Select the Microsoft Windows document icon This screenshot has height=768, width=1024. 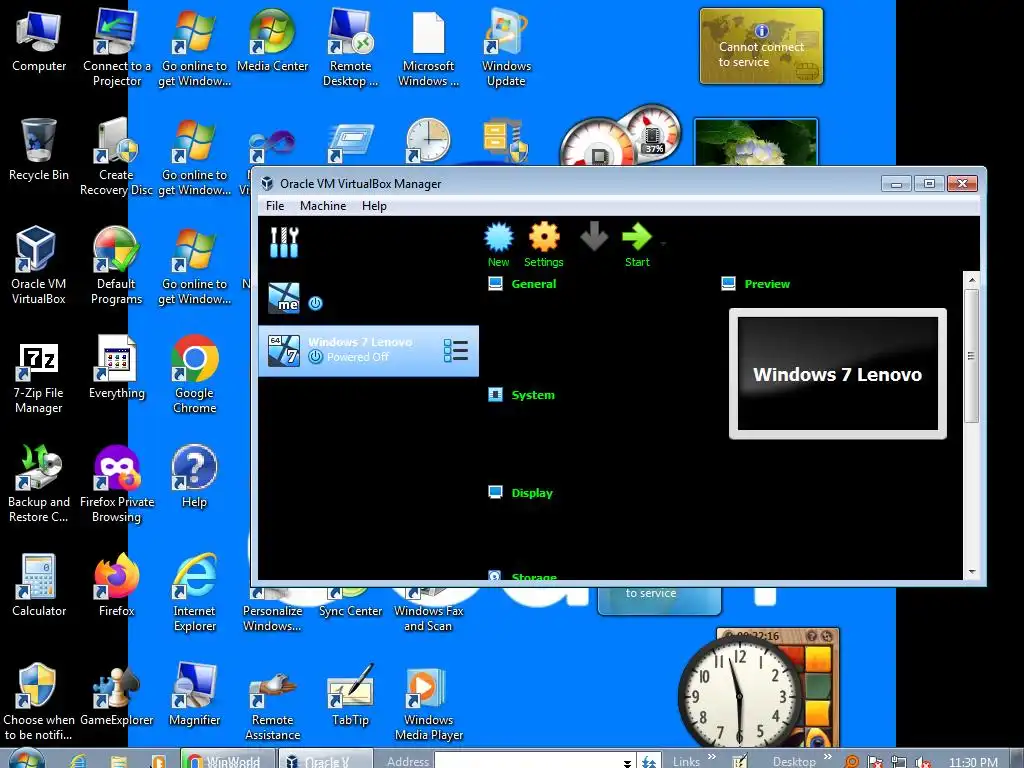(428, 47)
